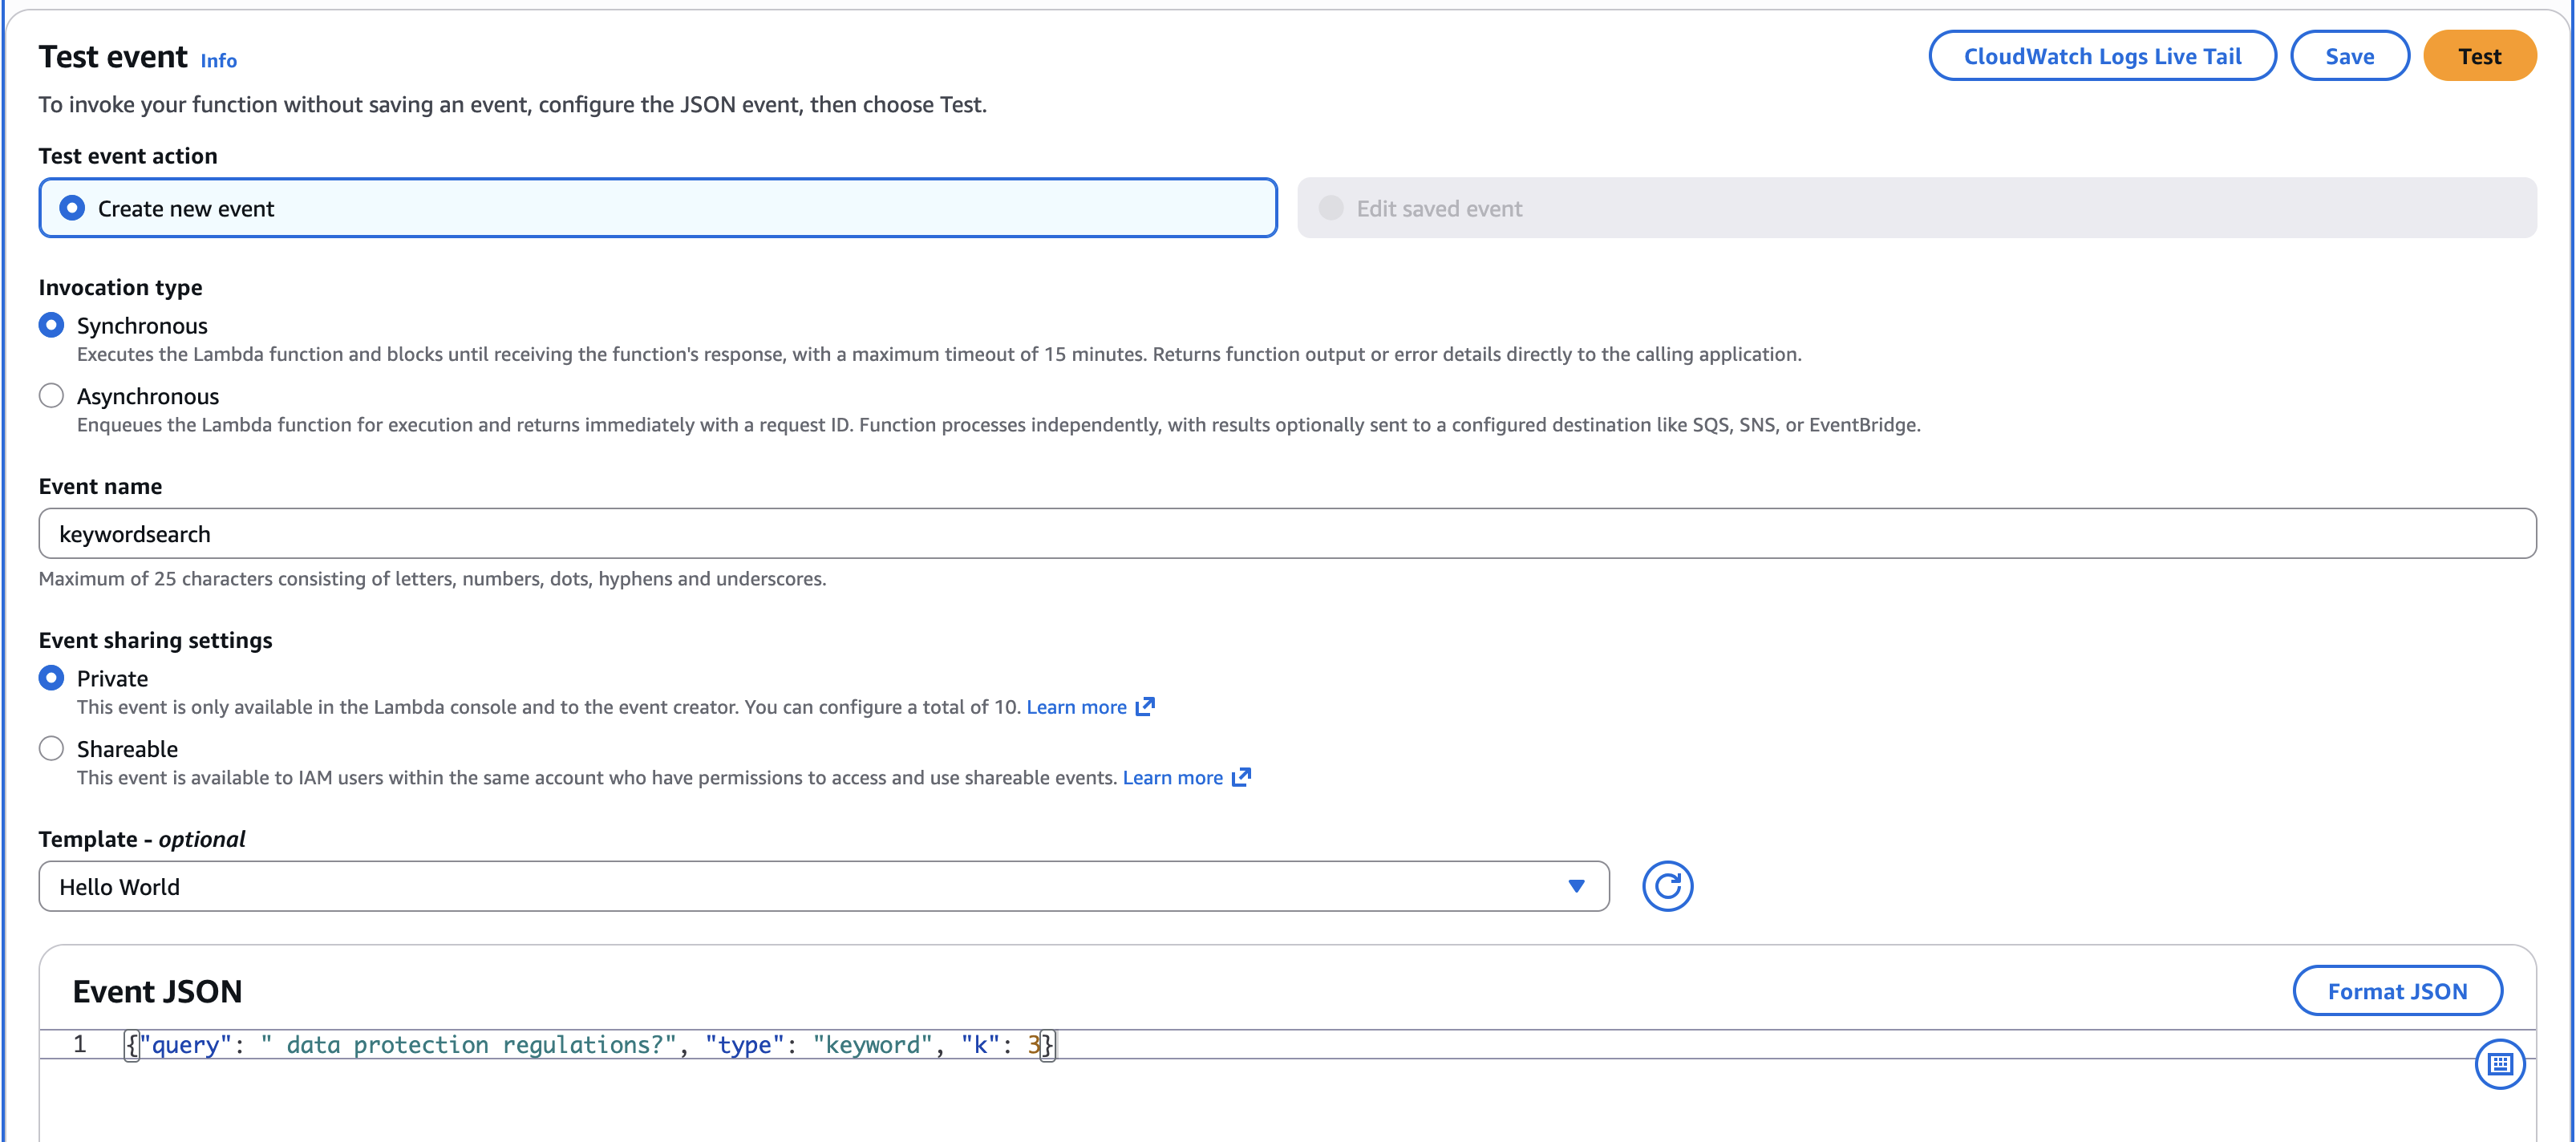
Task: Open the Info link beside Test event
Action: (x=218, y=61)
